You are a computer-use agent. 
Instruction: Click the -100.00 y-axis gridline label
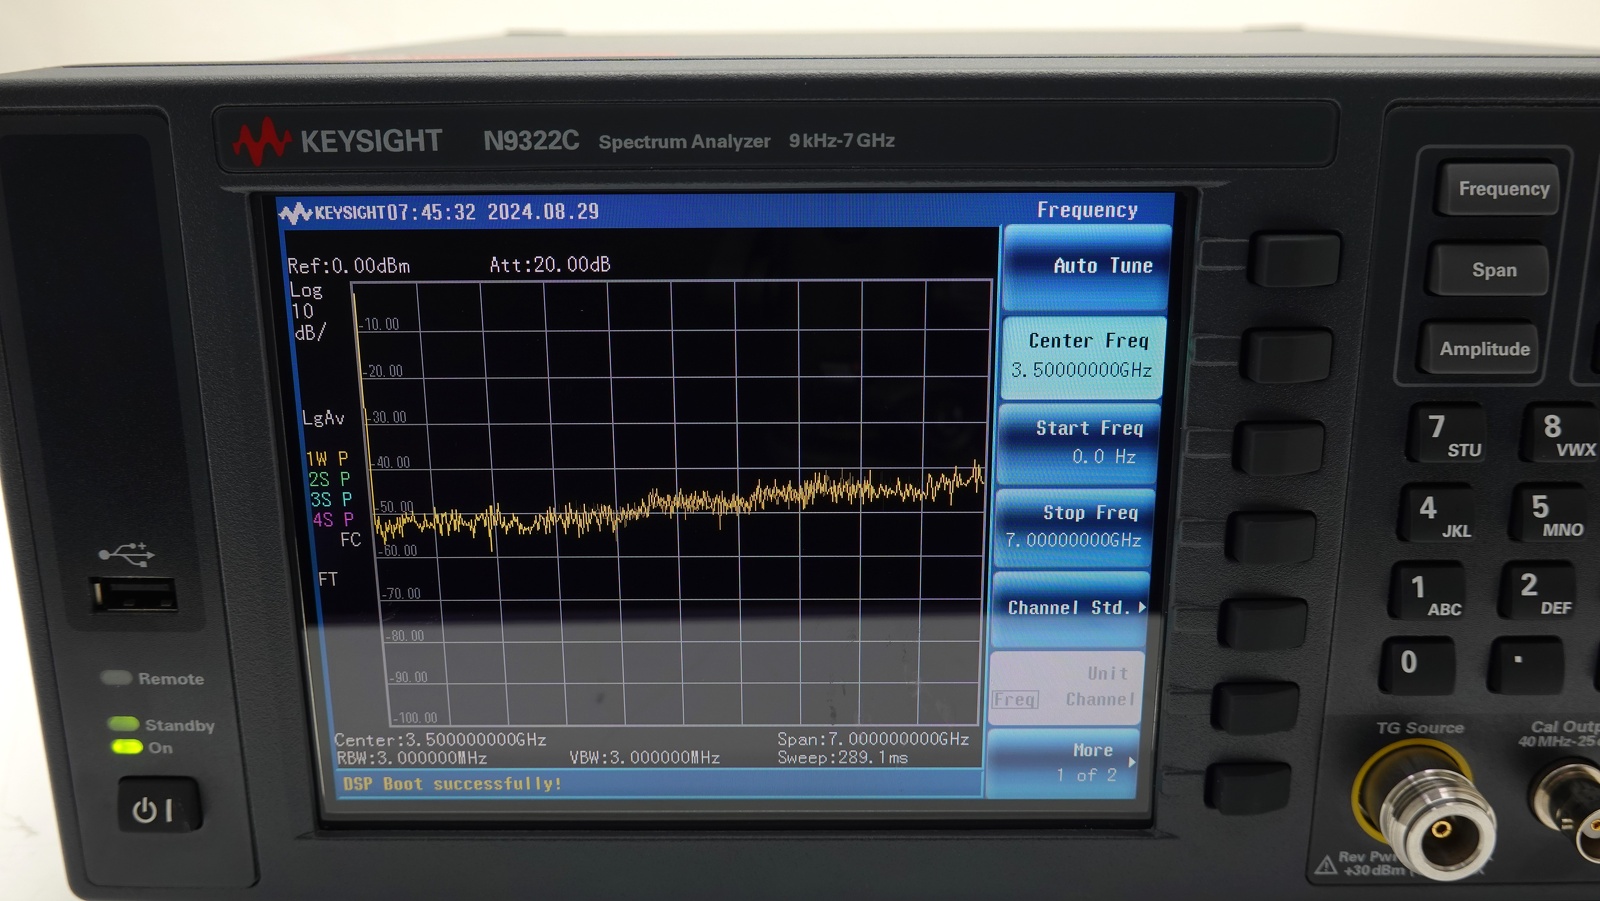pyautogui.click(x=414, y=718)
